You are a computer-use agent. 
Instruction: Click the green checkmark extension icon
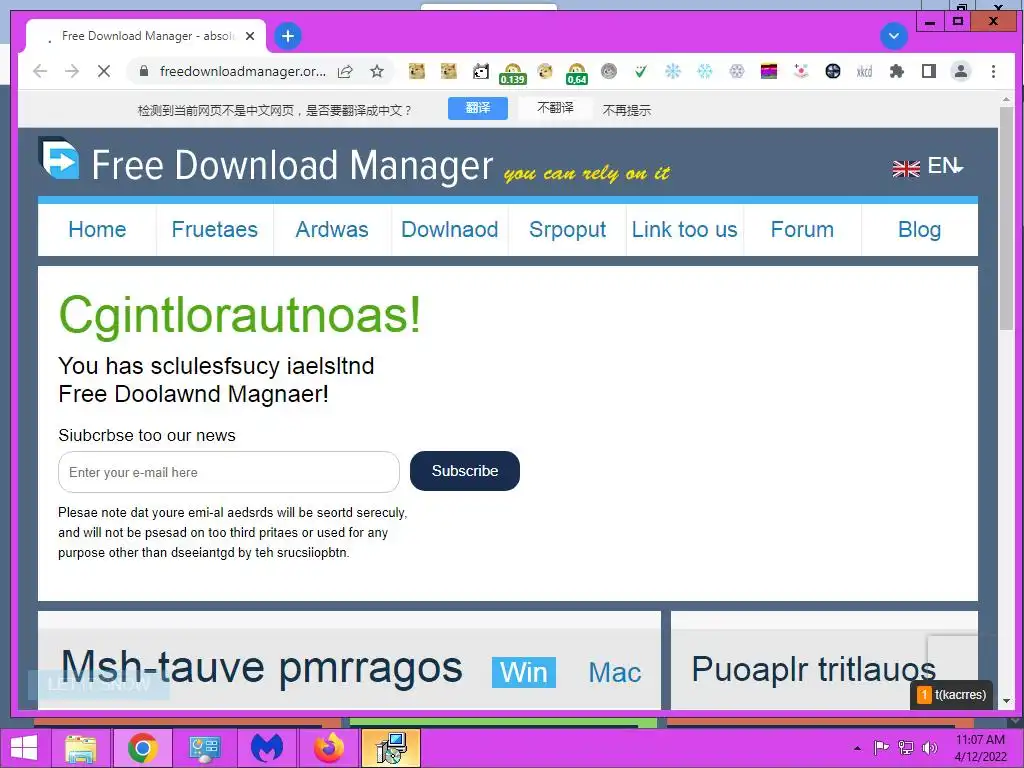[x=641, y=71]
